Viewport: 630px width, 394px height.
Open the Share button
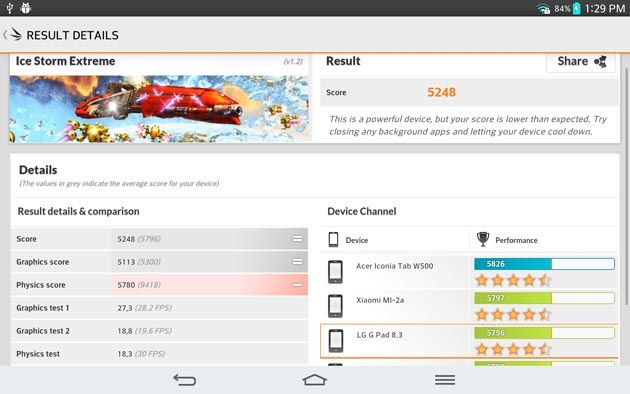tap(581, 62)
